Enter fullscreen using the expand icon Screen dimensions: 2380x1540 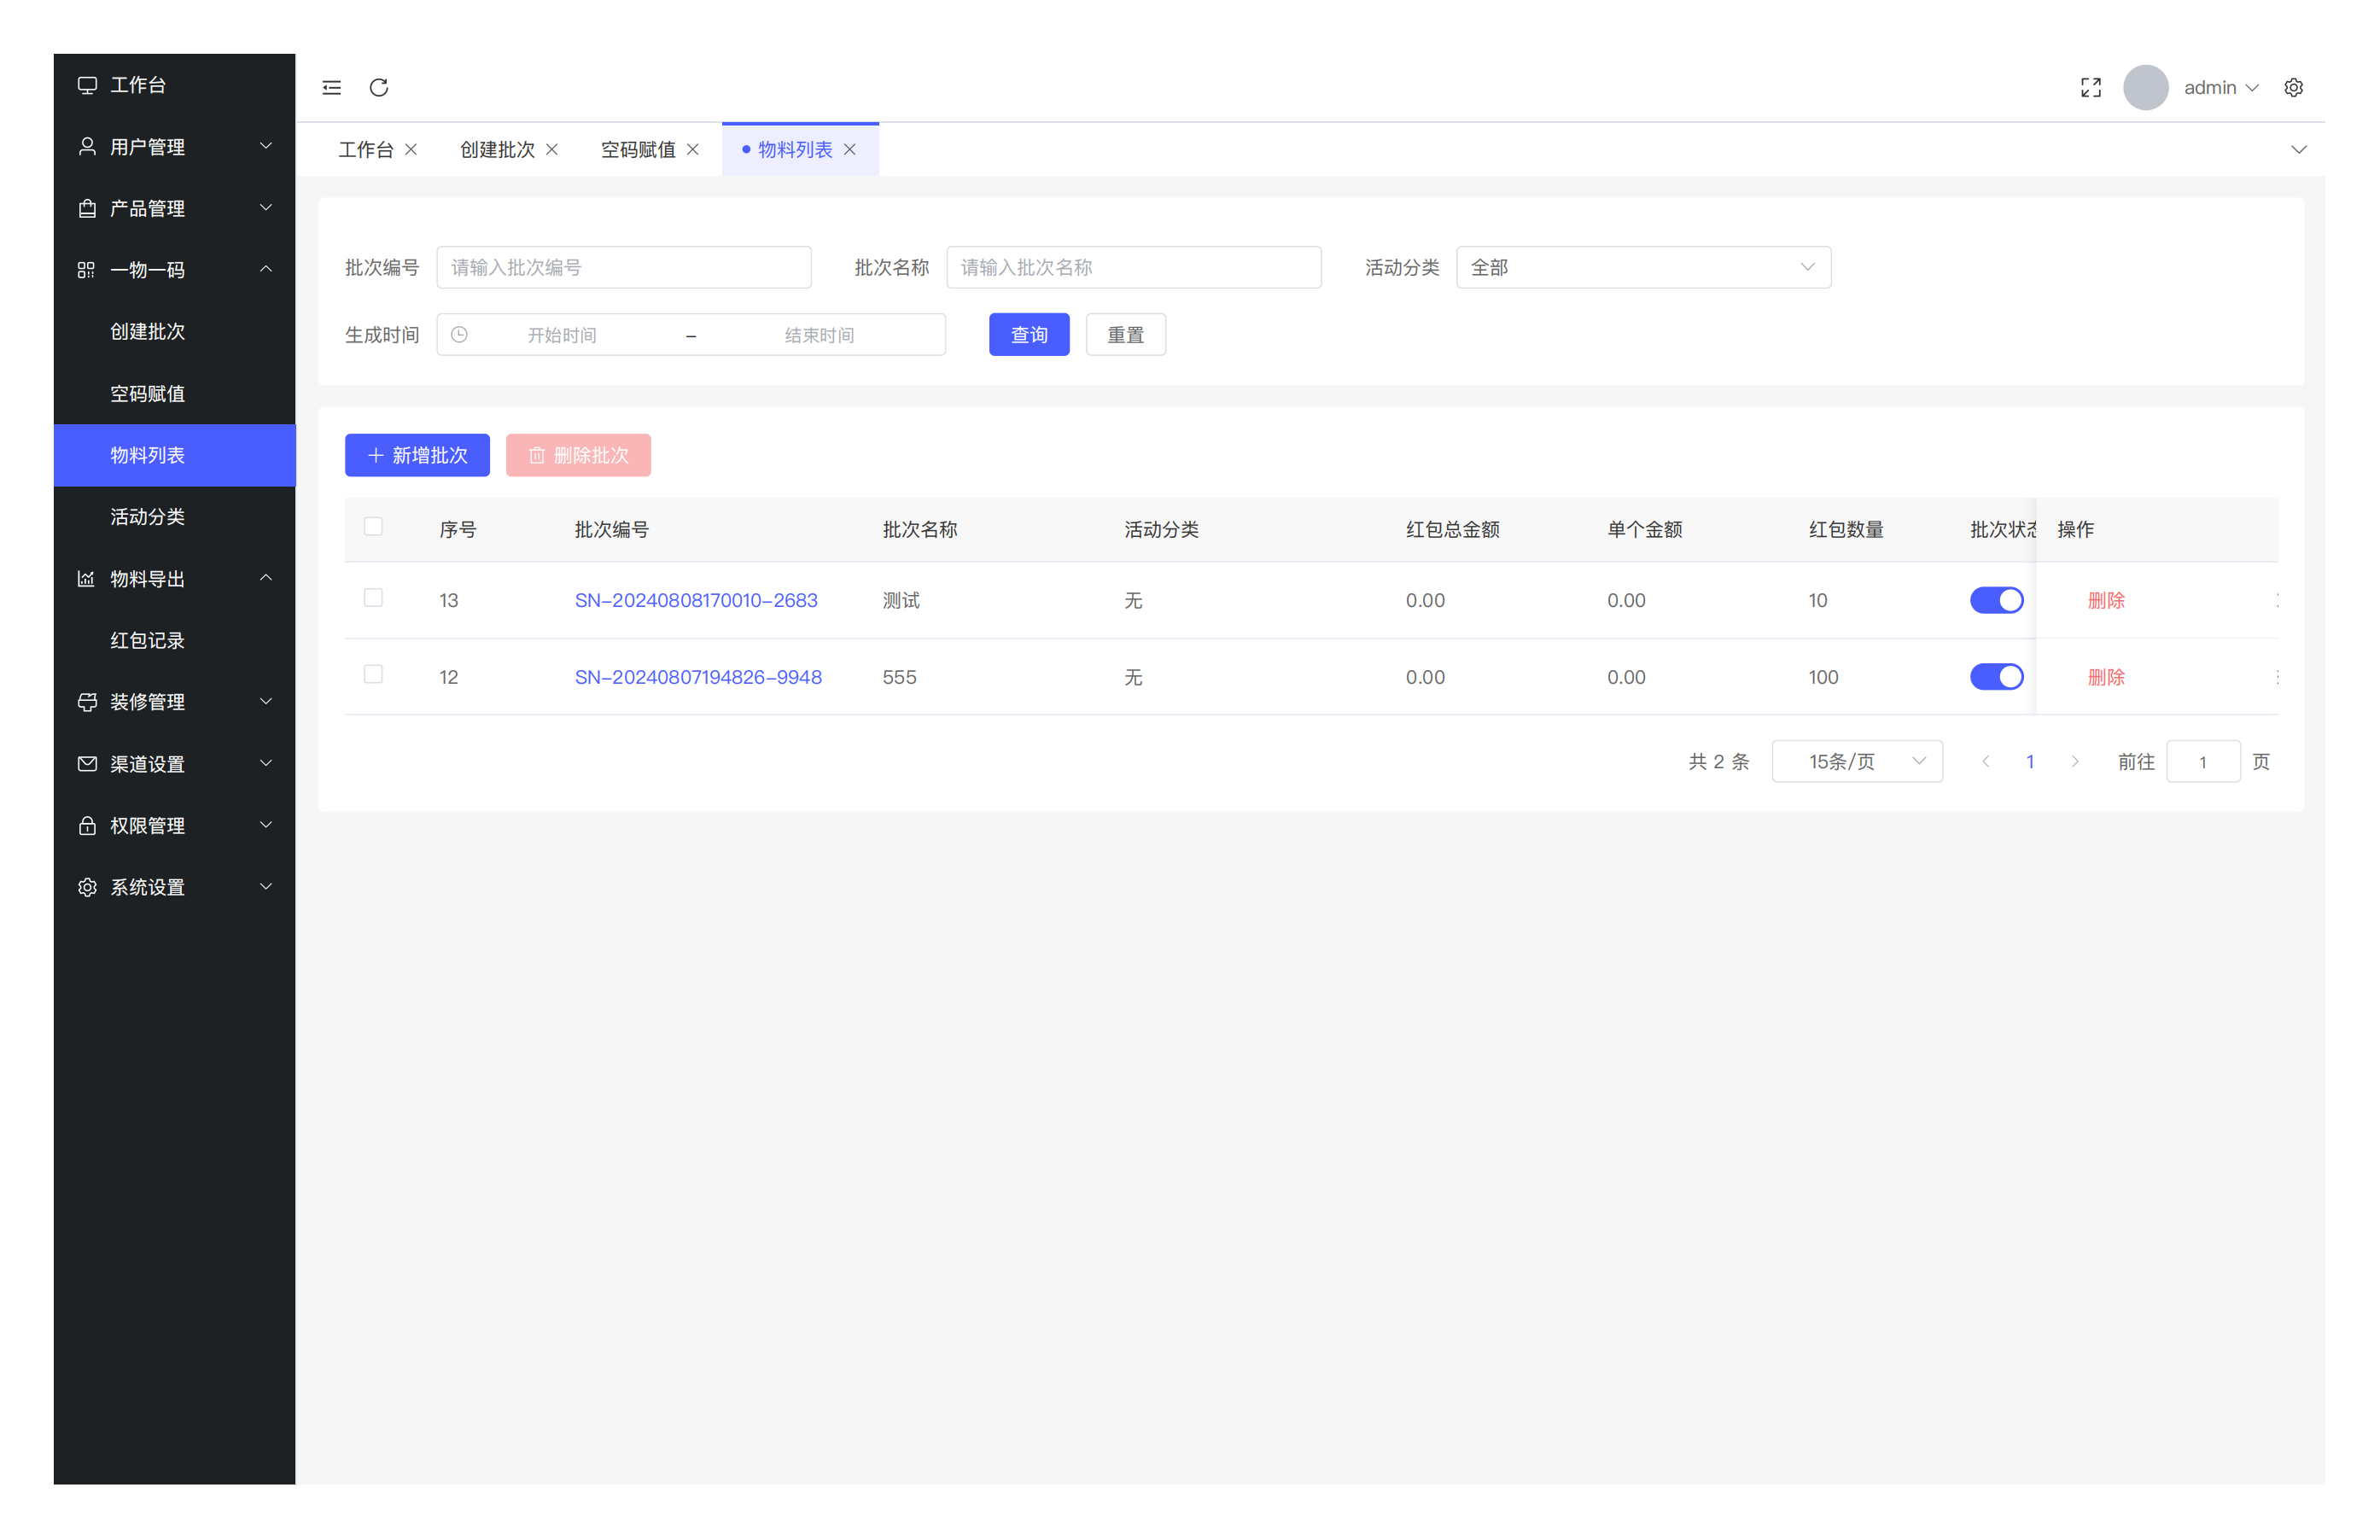pos(2090,88)
